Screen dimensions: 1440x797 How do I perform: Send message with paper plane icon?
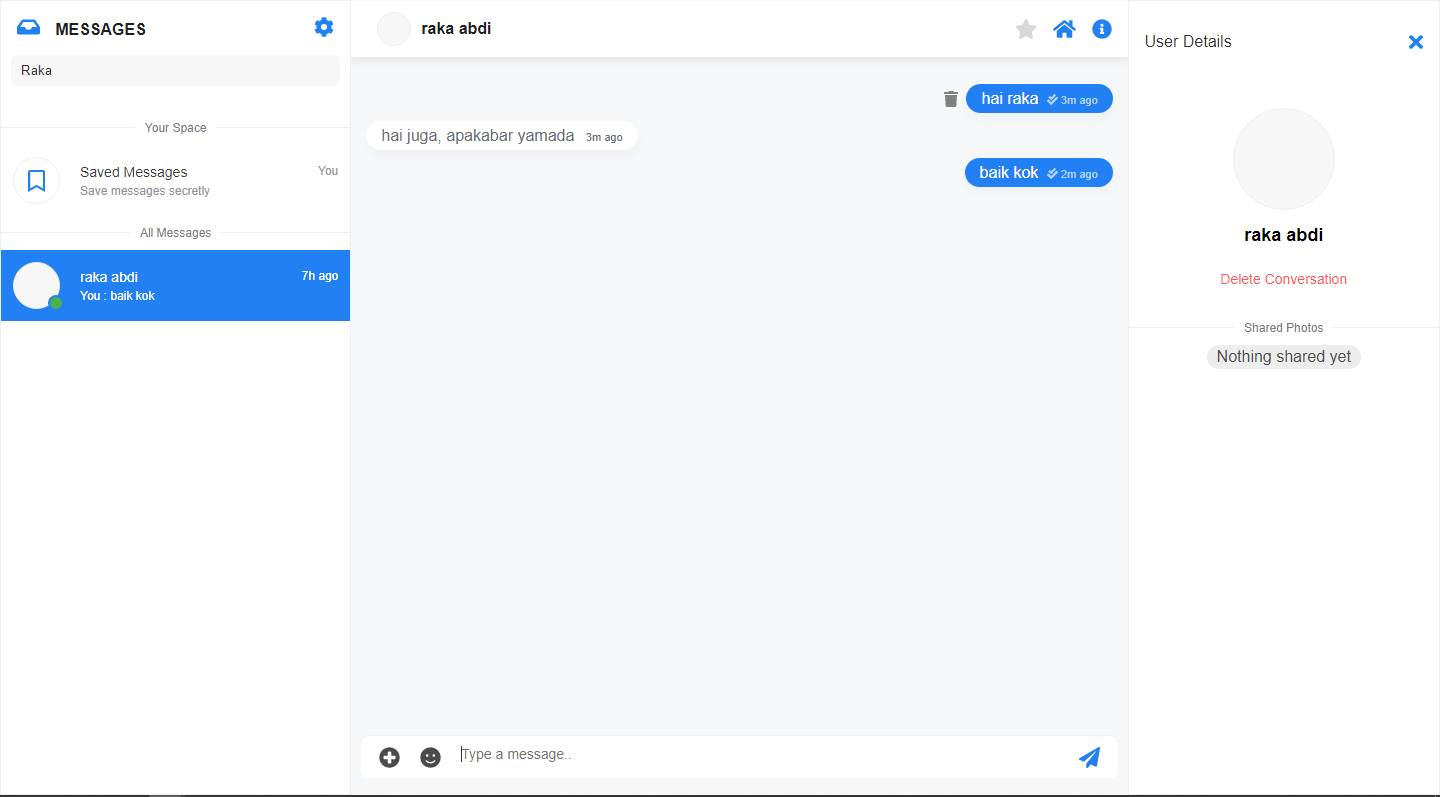(x=1090, y=757)
